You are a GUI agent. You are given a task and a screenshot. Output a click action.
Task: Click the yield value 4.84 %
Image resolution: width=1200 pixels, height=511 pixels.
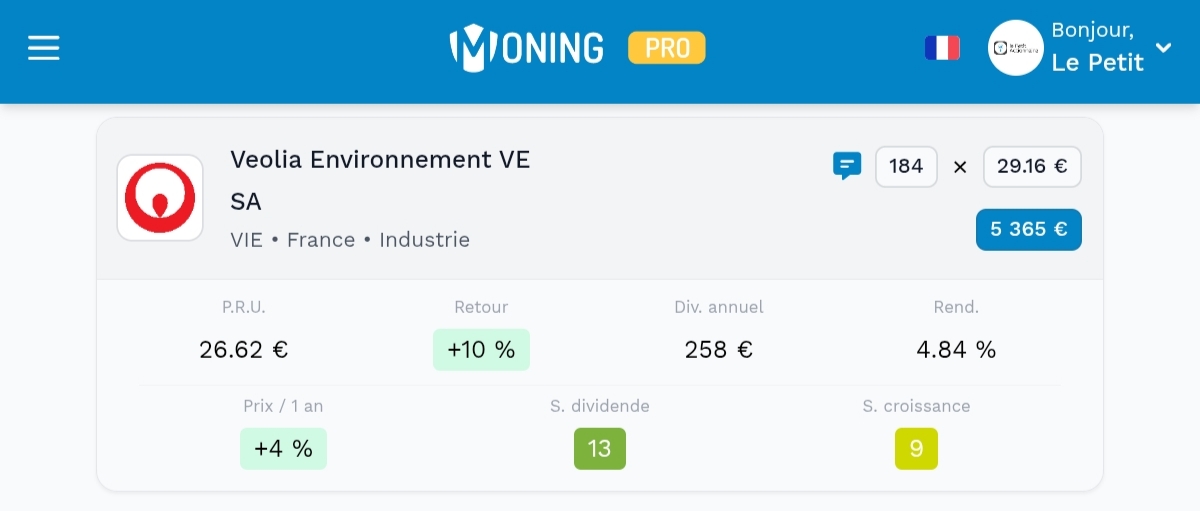(956, 350)
